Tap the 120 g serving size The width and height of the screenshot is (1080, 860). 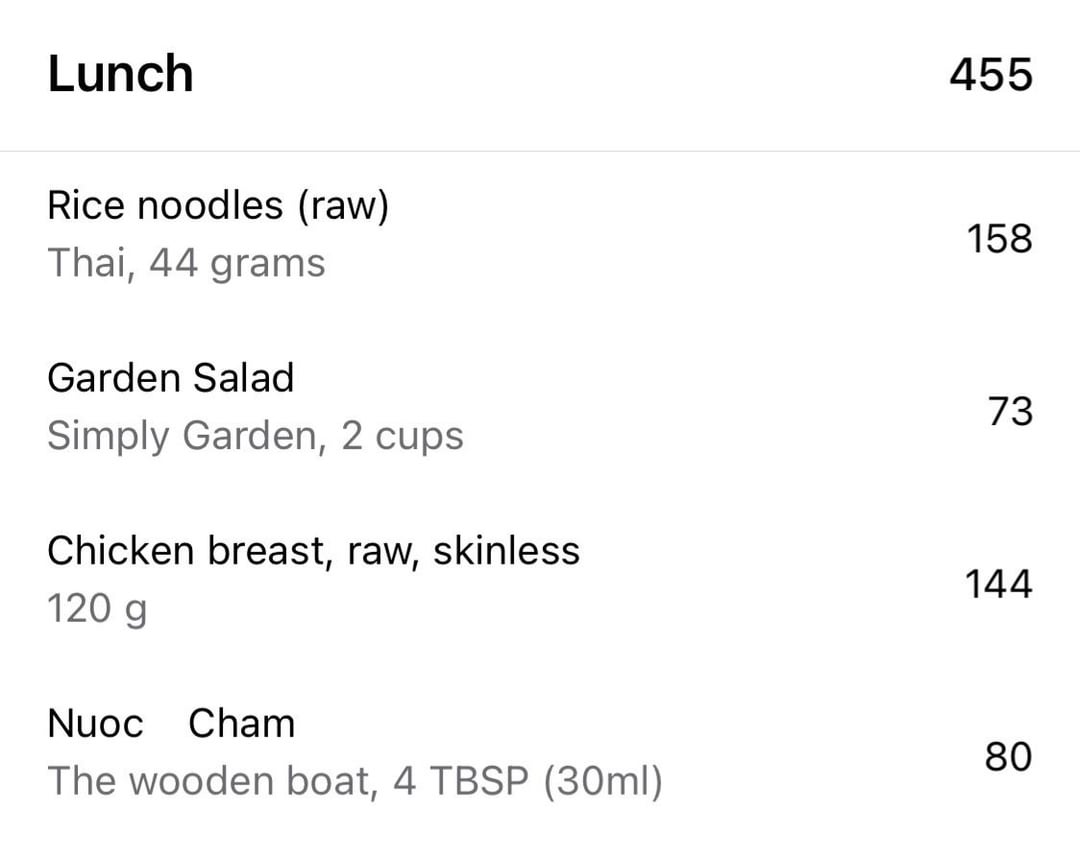click(97, 609)
